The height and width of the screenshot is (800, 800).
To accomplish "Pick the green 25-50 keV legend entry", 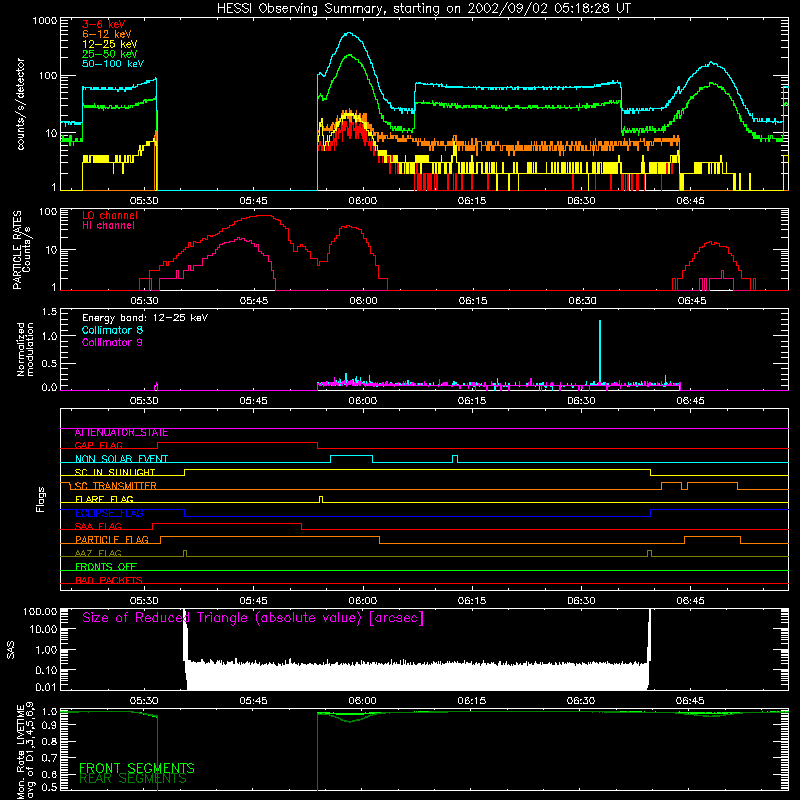I will 110,54.
